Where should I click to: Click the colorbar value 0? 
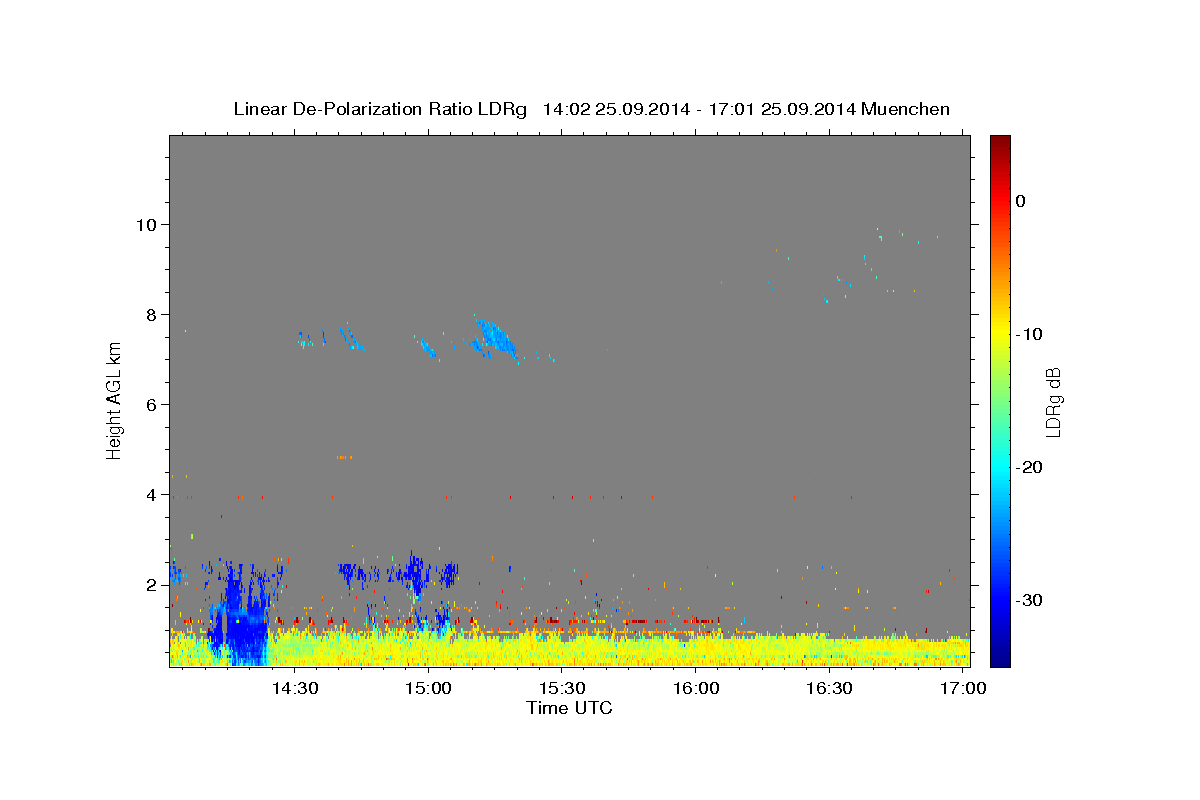click(1021, 201)
